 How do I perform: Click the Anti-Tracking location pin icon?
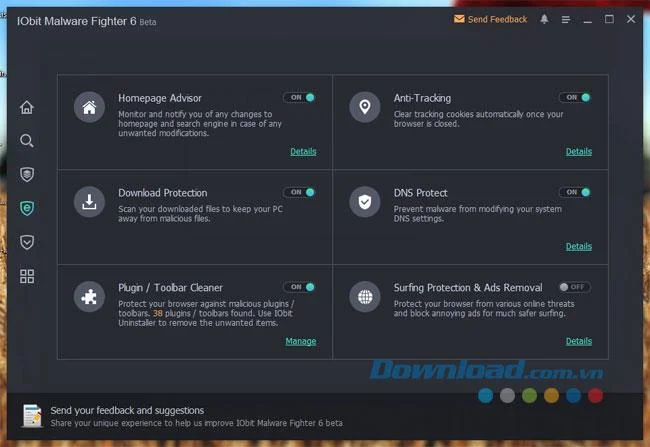click(365, 107)
